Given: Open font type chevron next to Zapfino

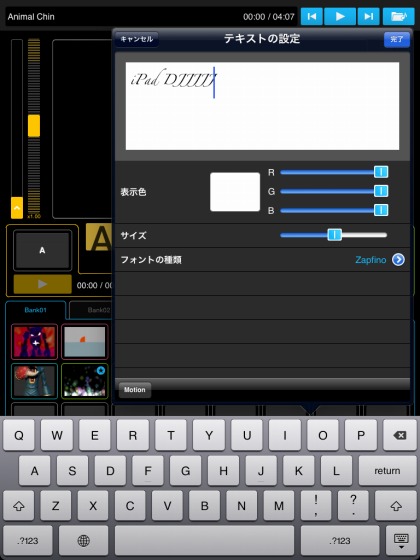Looking at the screenshot, I should (398, 260).
